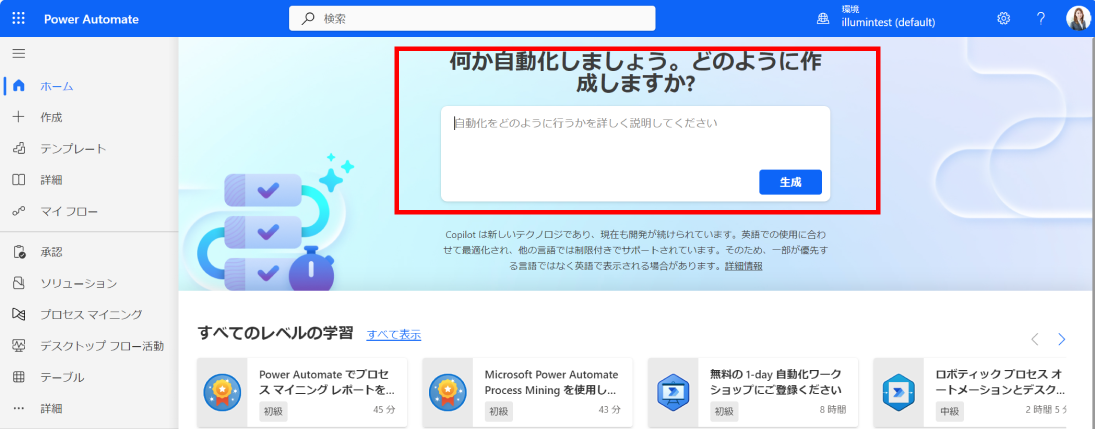Open the ロボティック プロセス オートメーション card title

[x=1001, y=381]
